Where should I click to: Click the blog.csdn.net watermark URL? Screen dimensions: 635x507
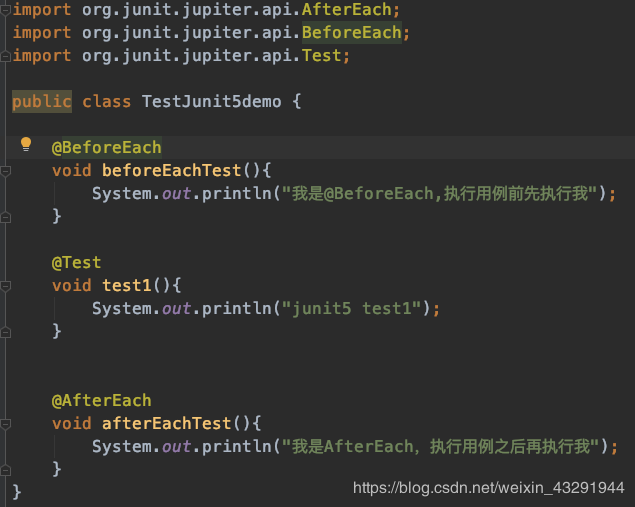click(489, 488)
